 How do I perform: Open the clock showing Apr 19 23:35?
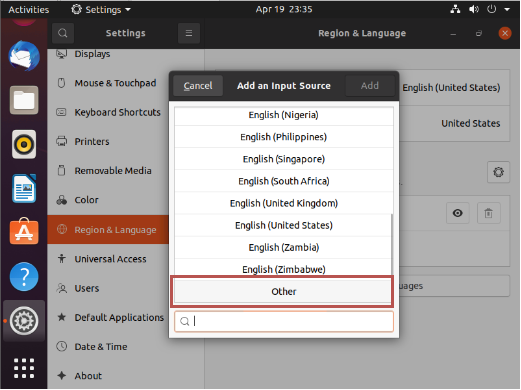pos(284,9)
